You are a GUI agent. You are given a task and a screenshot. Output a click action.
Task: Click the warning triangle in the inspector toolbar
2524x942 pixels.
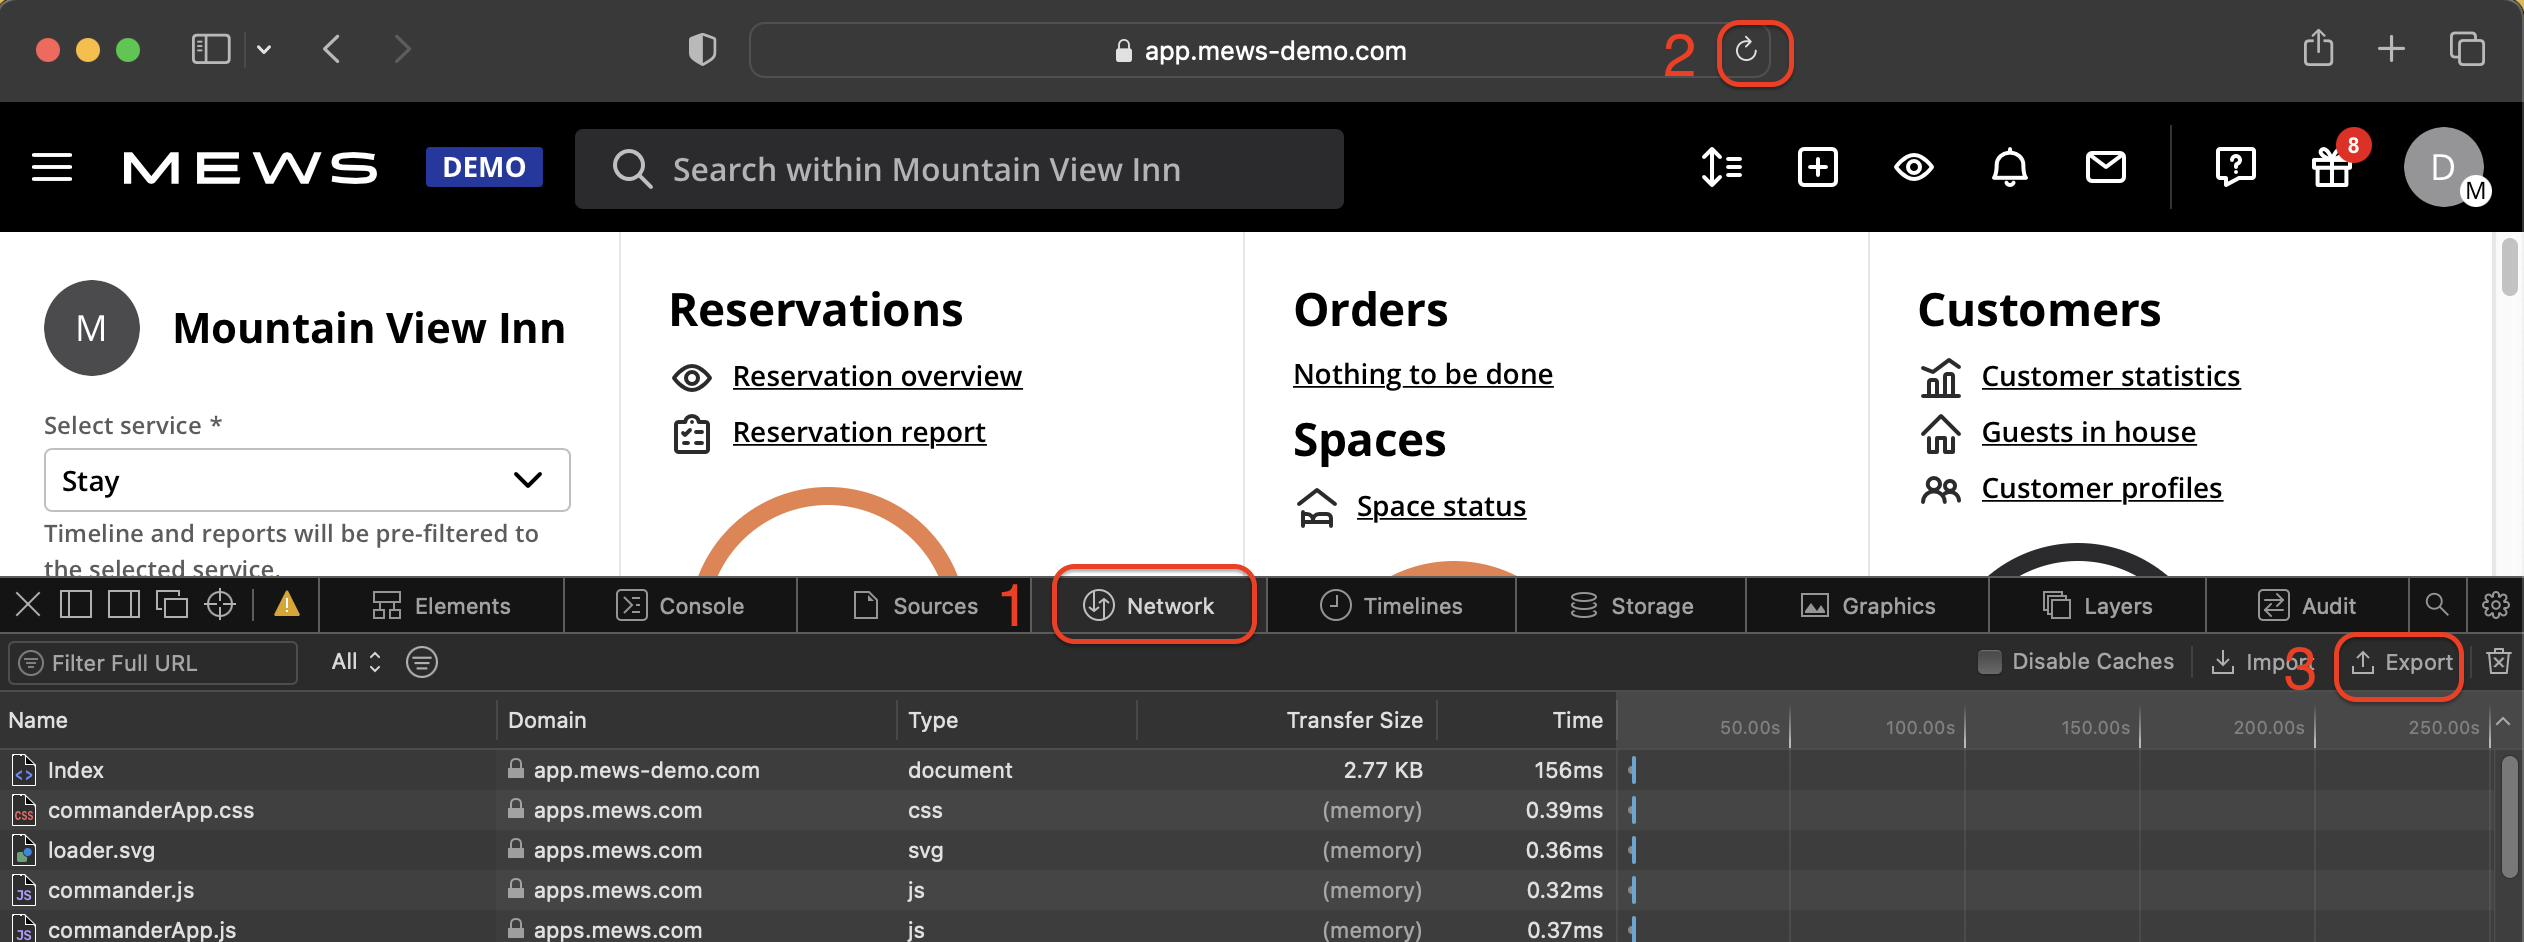coord(286,604)
